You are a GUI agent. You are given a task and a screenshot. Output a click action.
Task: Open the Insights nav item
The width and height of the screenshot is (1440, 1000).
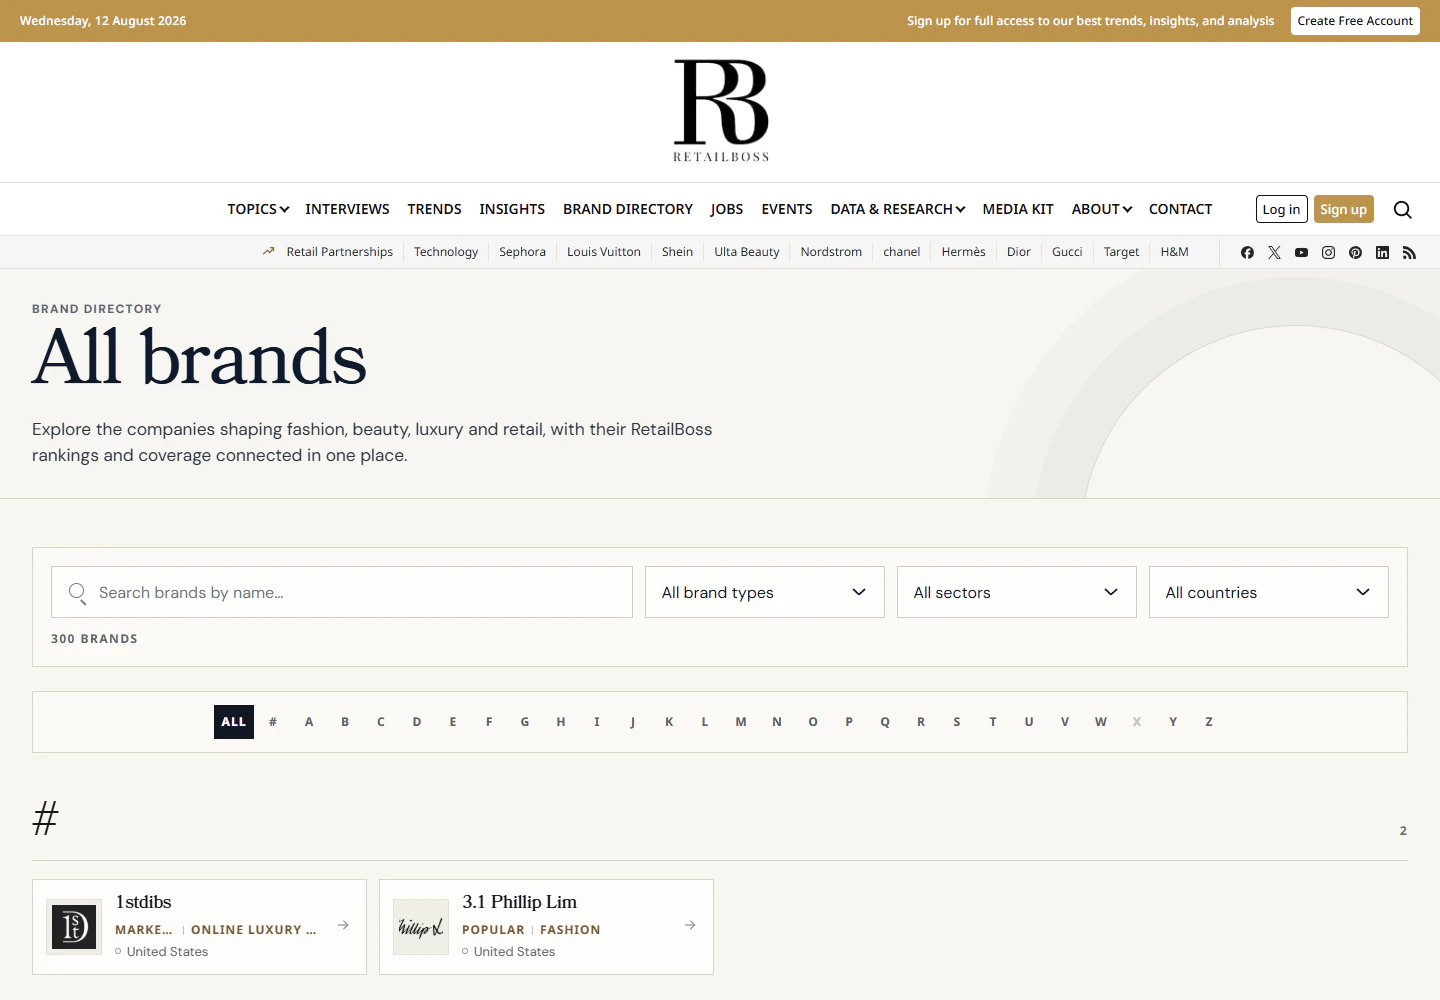(x=512, y=209)
